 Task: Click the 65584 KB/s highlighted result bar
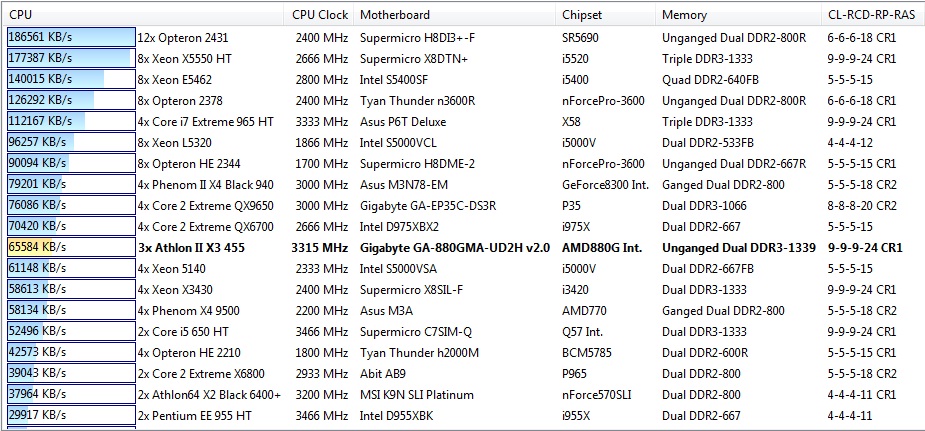pyautogui.click(x=70, y=247)
